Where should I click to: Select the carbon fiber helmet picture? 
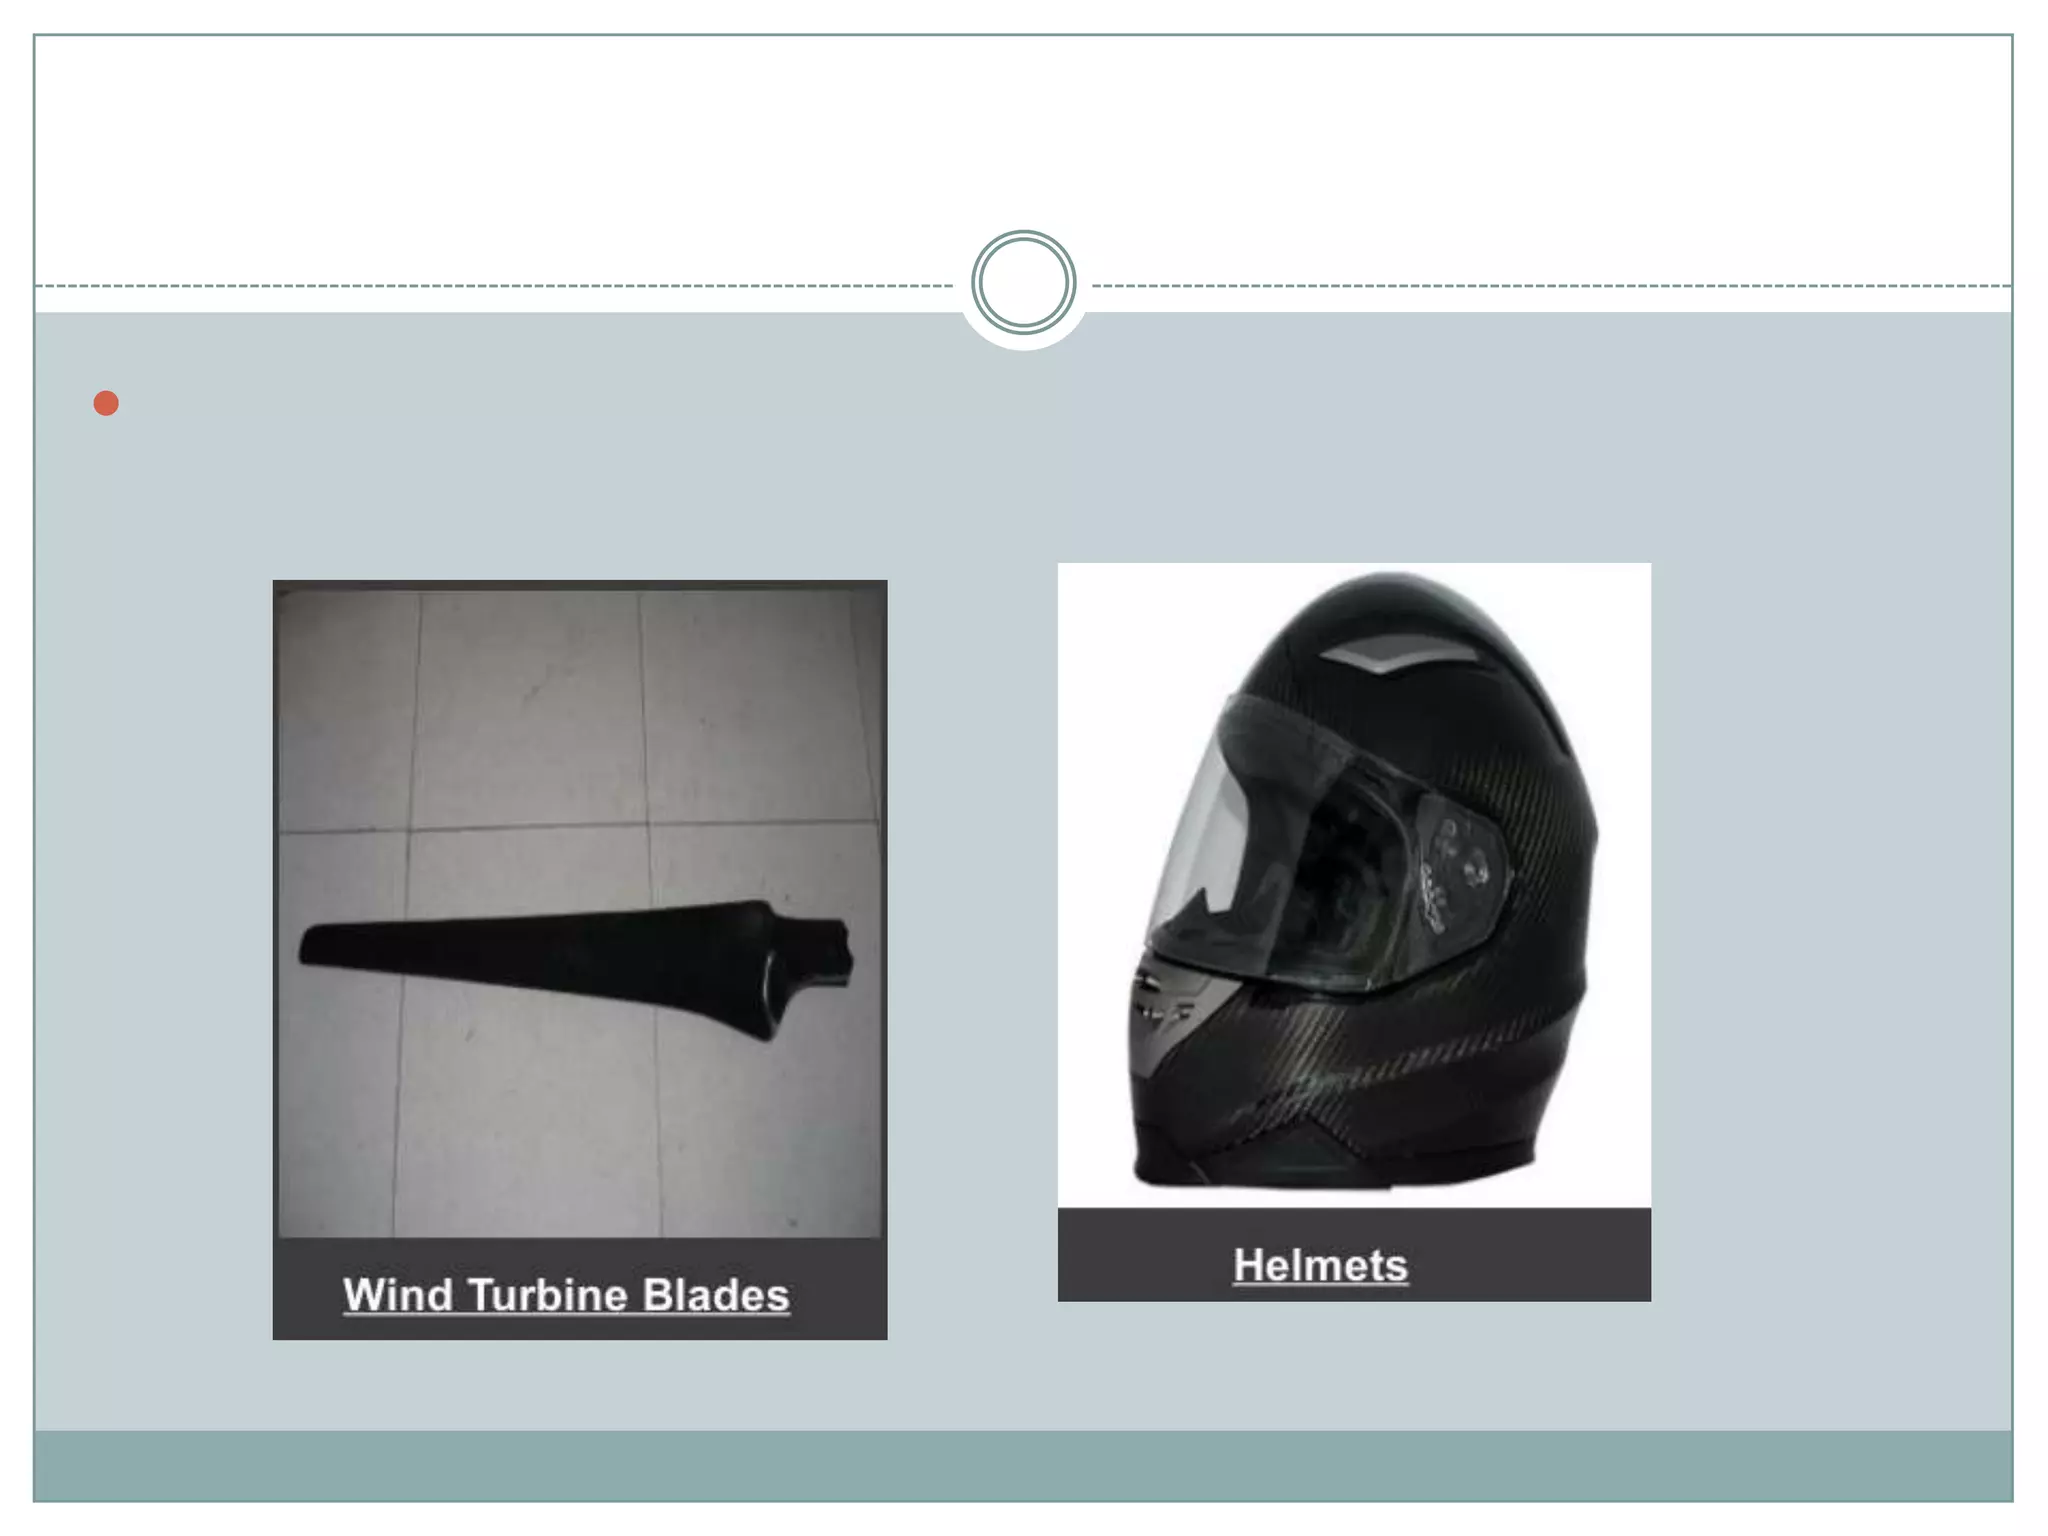[1354, 885]
